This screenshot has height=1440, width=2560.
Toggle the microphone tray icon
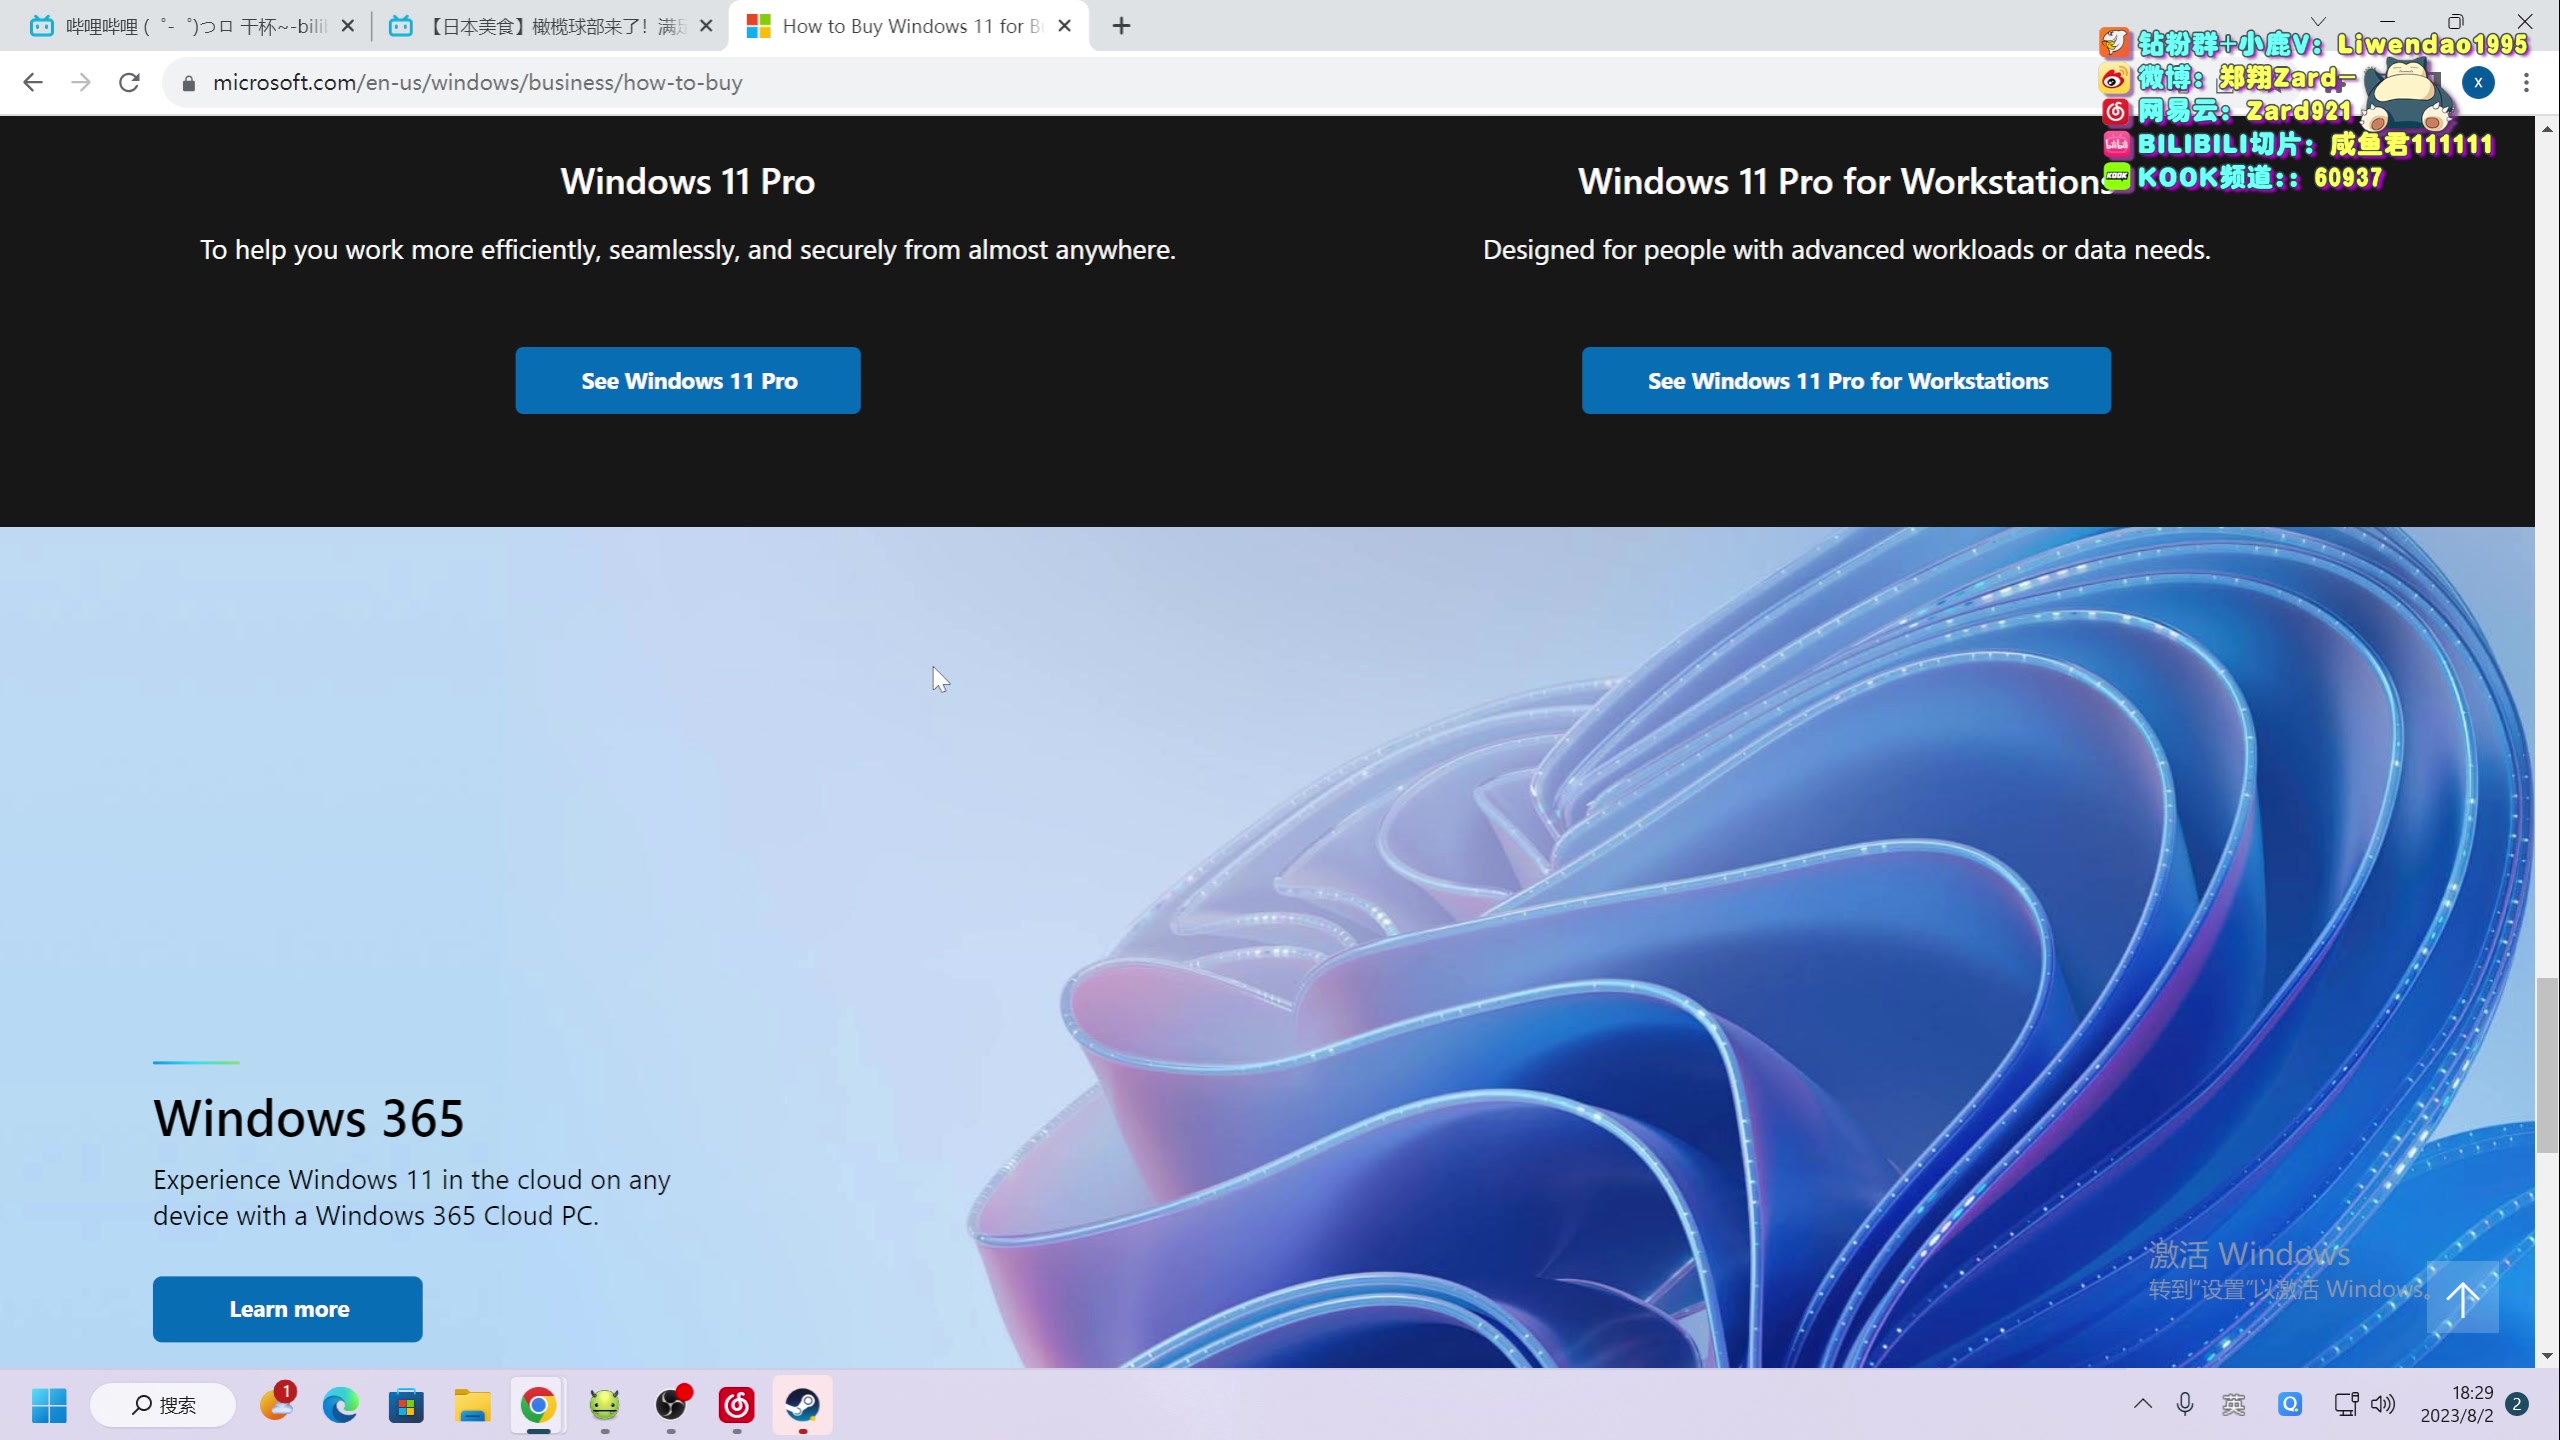tap(2185, 1404)
